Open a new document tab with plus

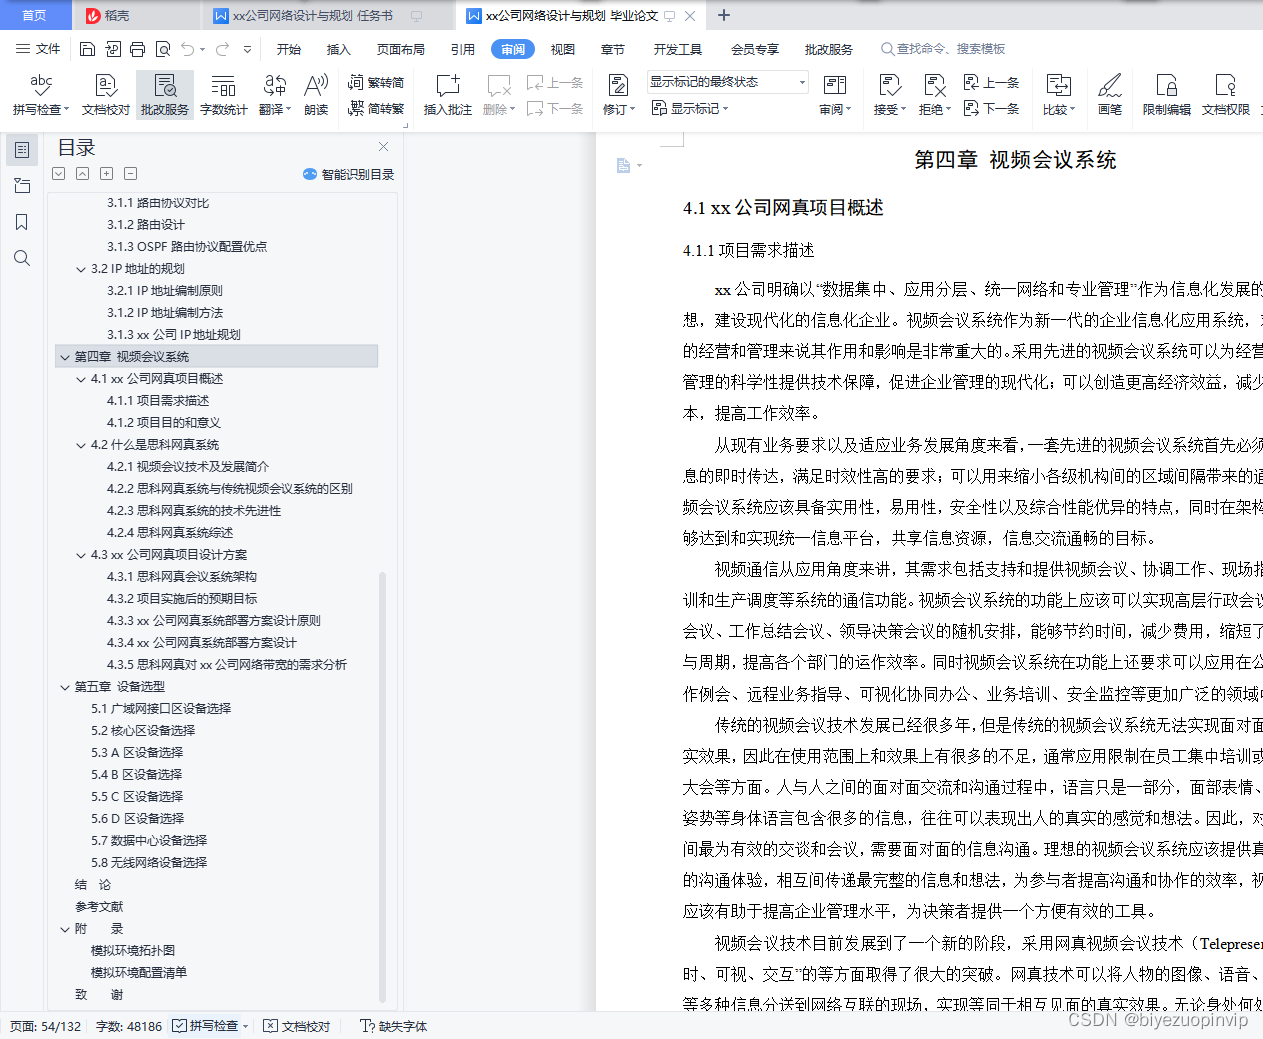pos(724,15)
